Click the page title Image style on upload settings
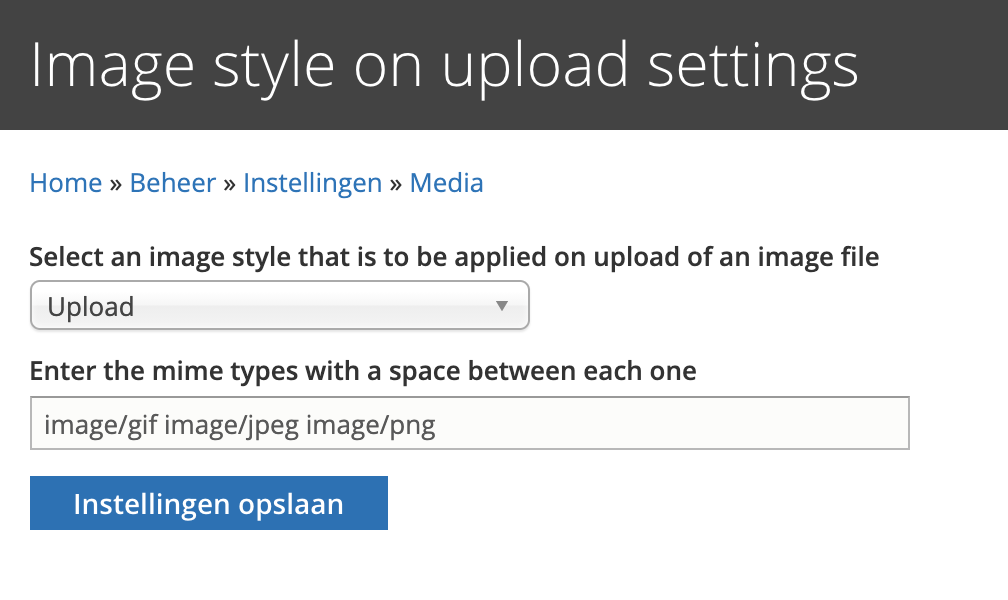Image resolution: width=1008 pixels, height=600 pixels. click(x=444, y=65)
